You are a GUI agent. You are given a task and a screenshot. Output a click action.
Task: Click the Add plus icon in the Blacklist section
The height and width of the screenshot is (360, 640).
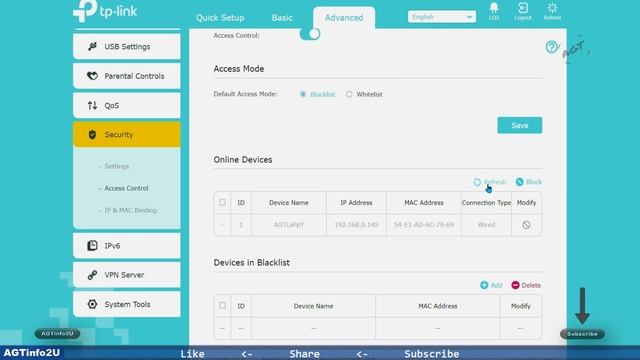pos(484,285)
